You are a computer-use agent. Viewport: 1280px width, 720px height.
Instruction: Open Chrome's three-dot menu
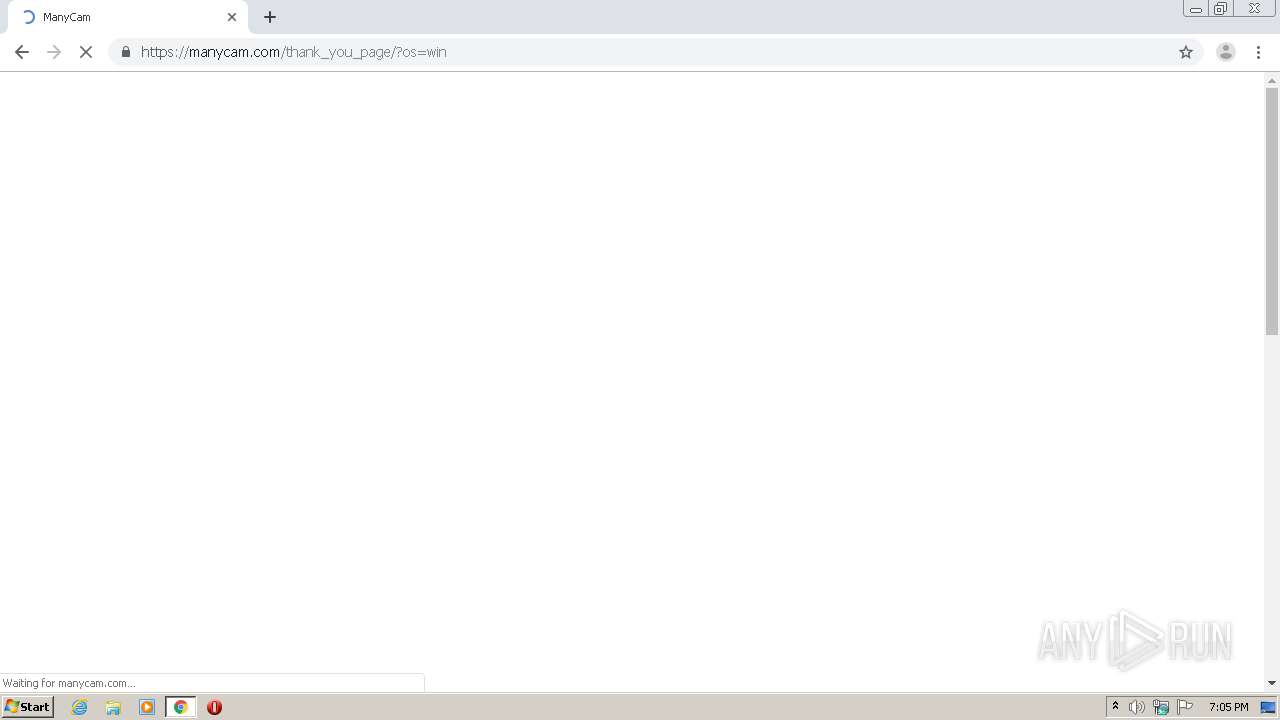point(1258,52)
